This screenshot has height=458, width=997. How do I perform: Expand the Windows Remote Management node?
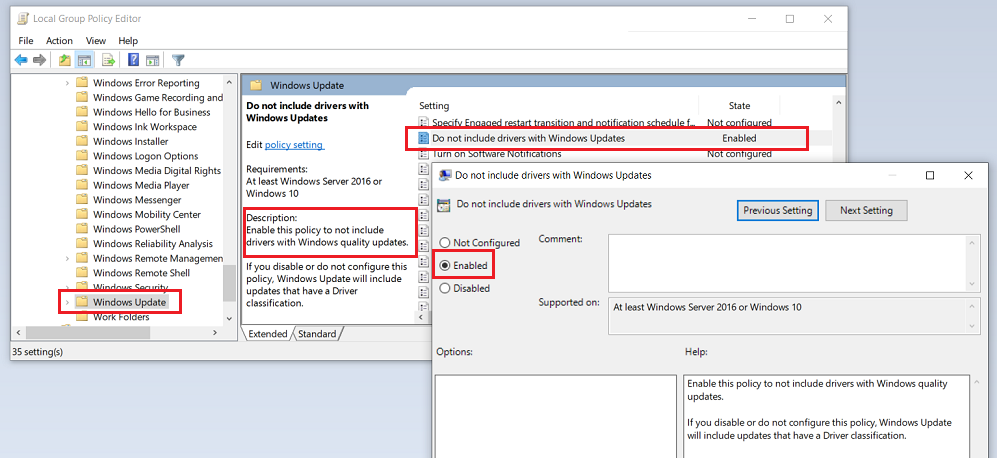[x=67, y=258]
